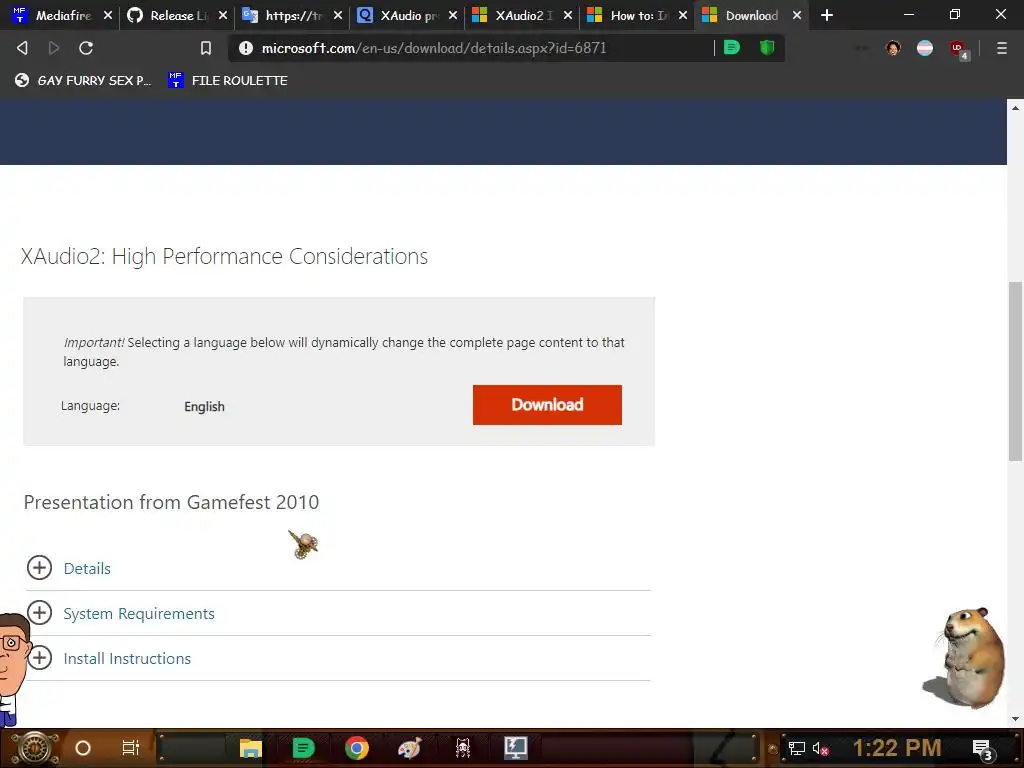Open Task View on the taskbar
Viewport: 1024px width, 768px height.
[131, 748]
